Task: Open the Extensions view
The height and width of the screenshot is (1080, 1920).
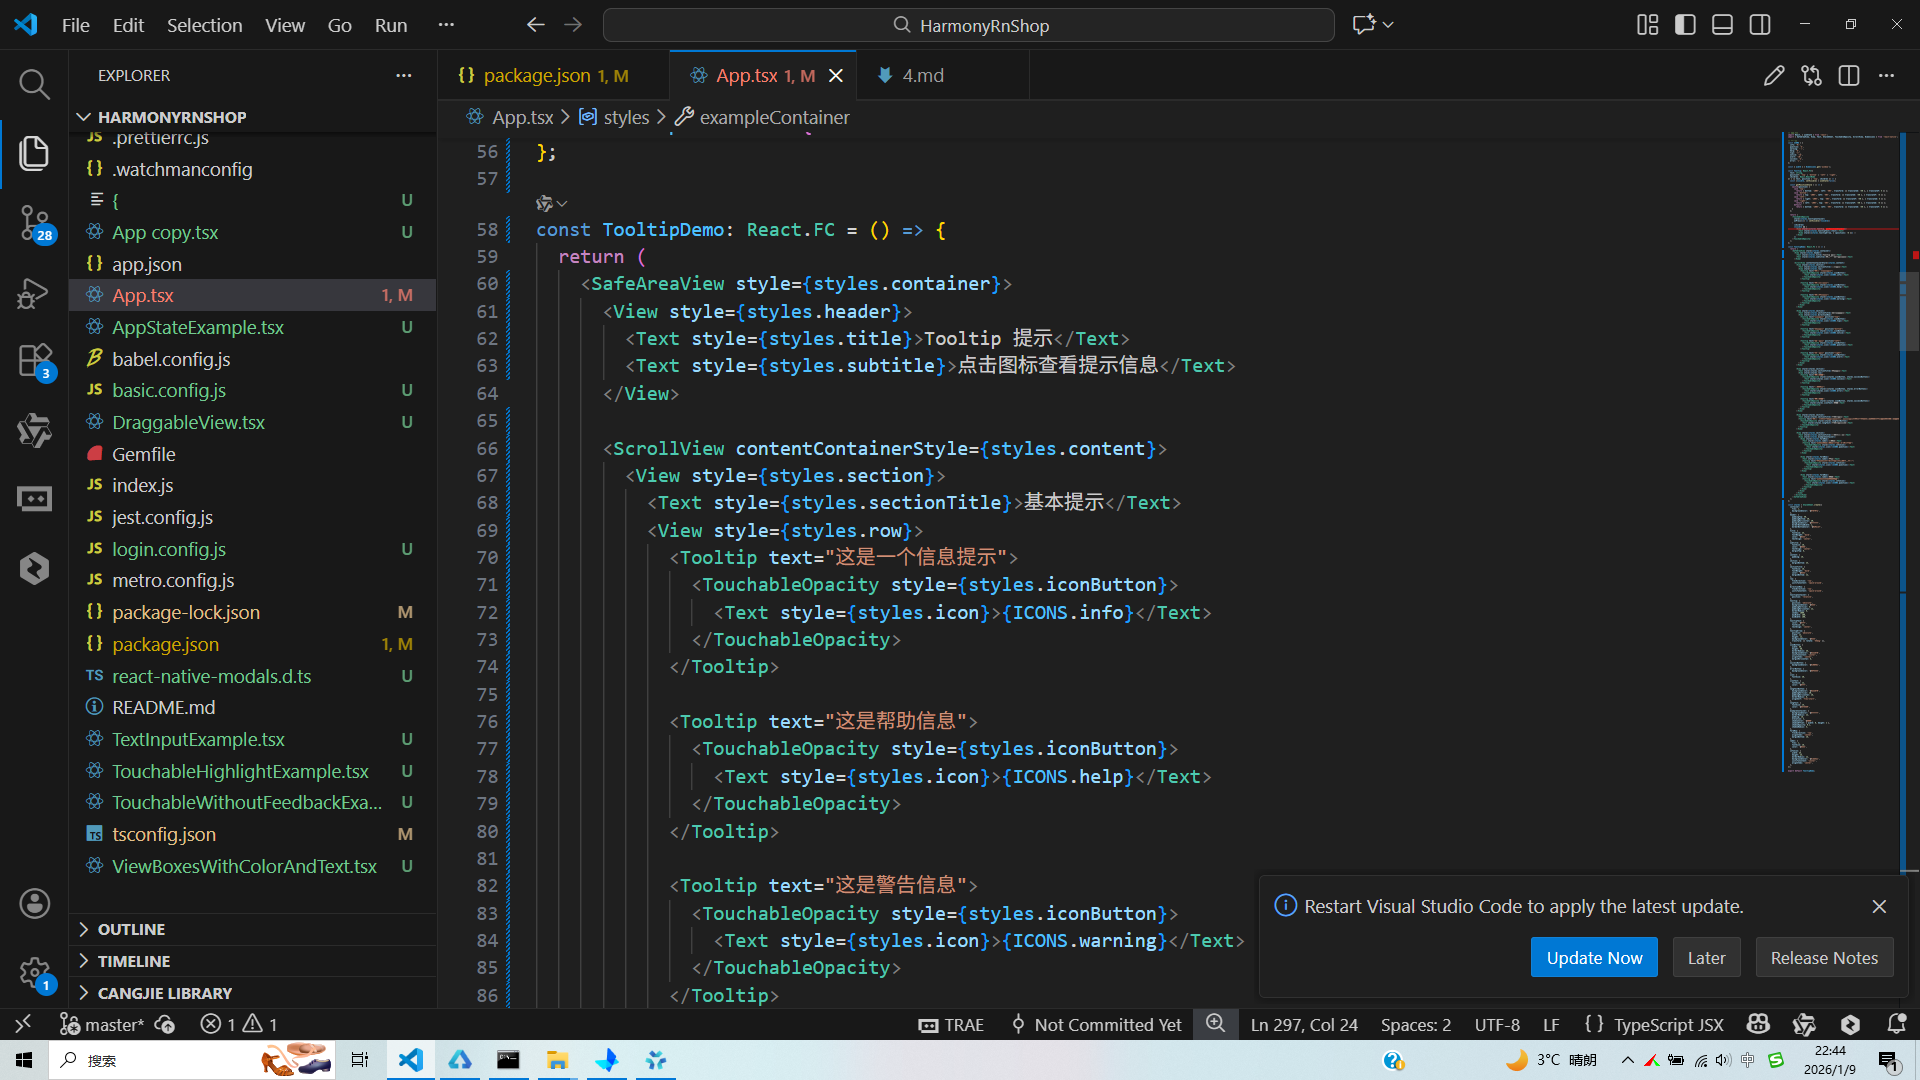Action: point(34,361)
